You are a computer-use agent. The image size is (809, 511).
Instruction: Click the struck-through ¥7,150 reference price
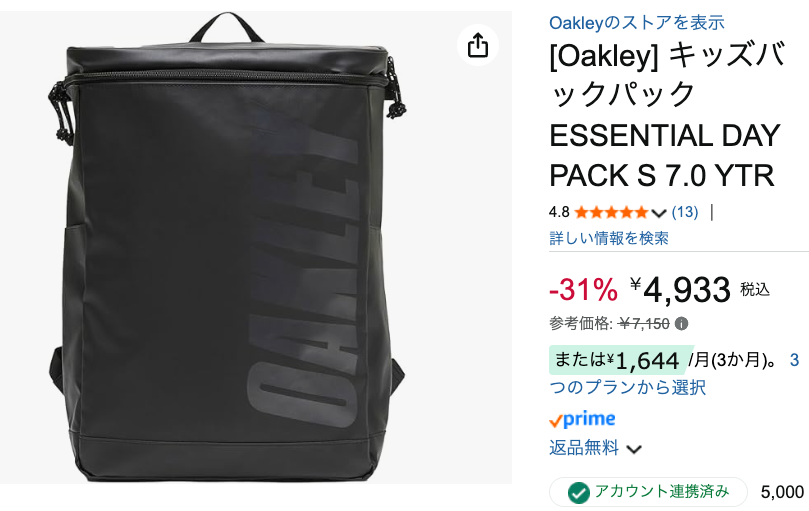644,324
